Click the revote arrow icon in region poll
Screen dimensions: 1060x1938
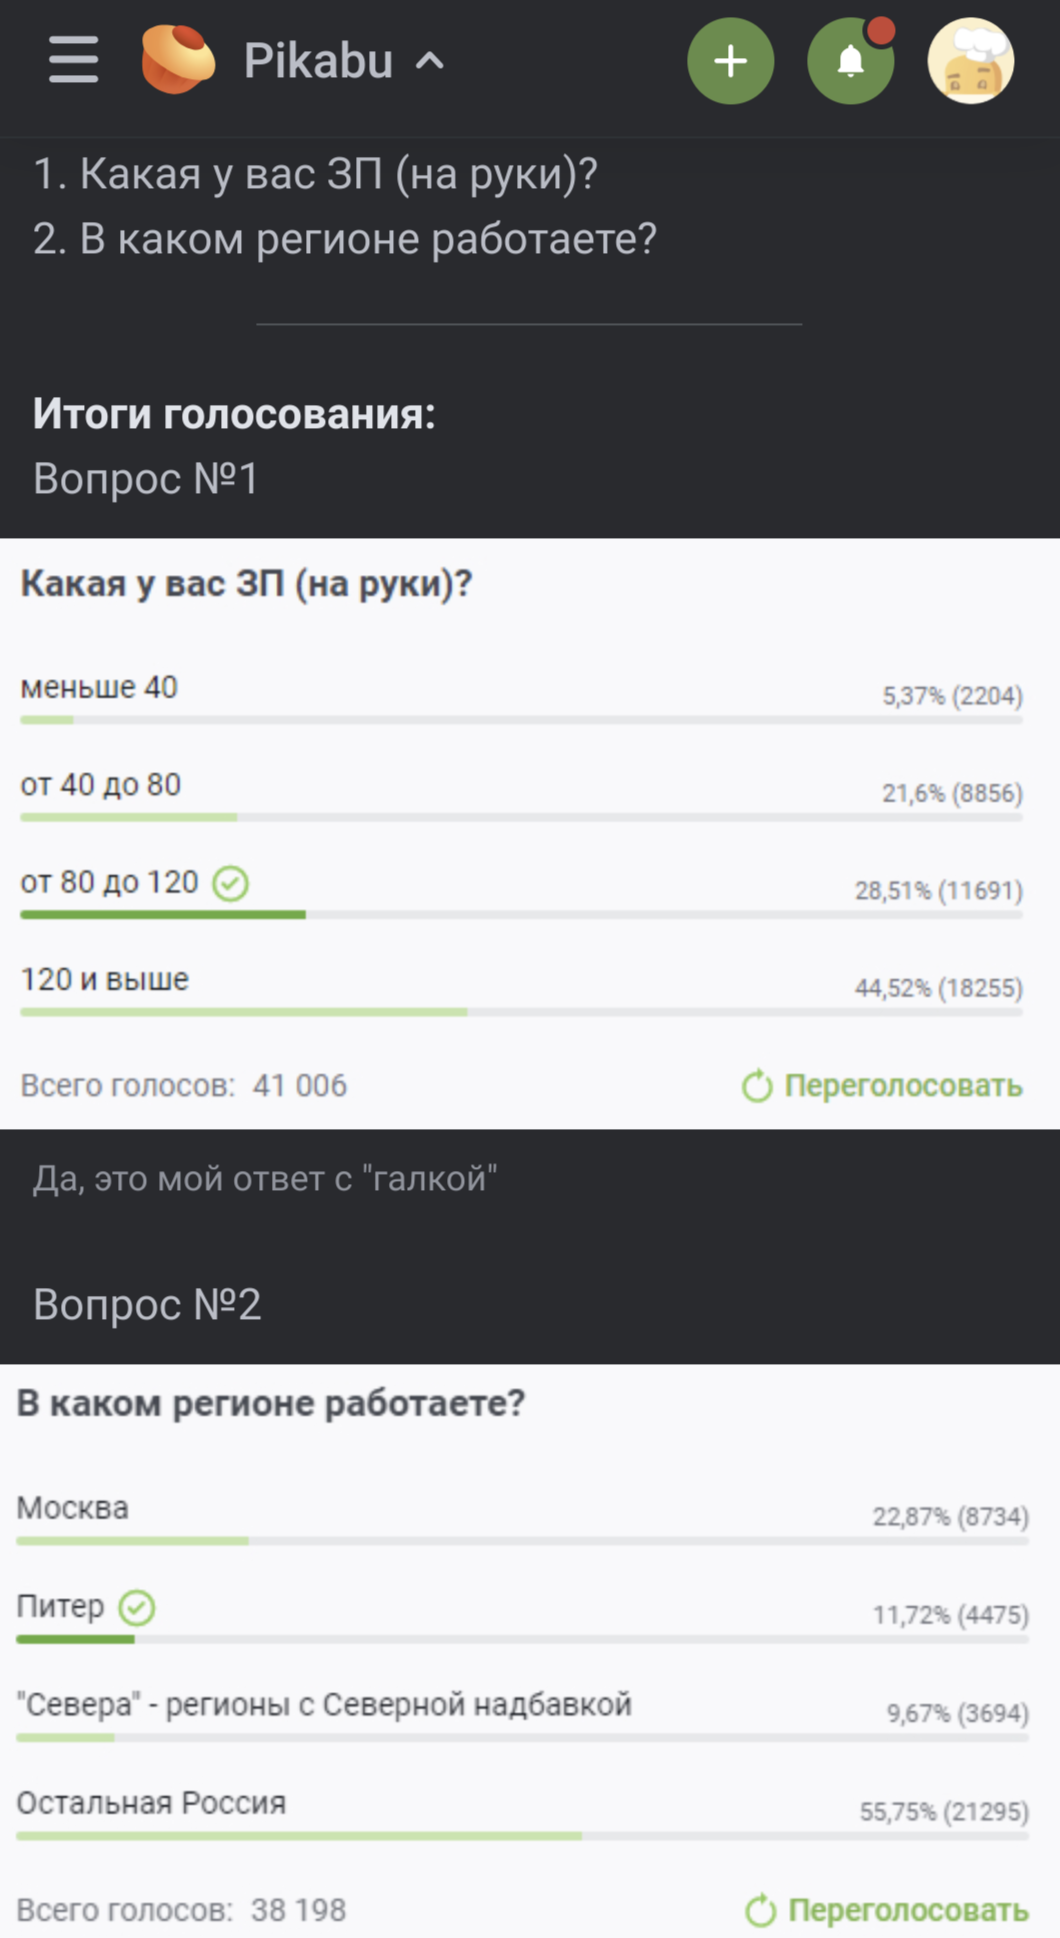[760, 1910]
